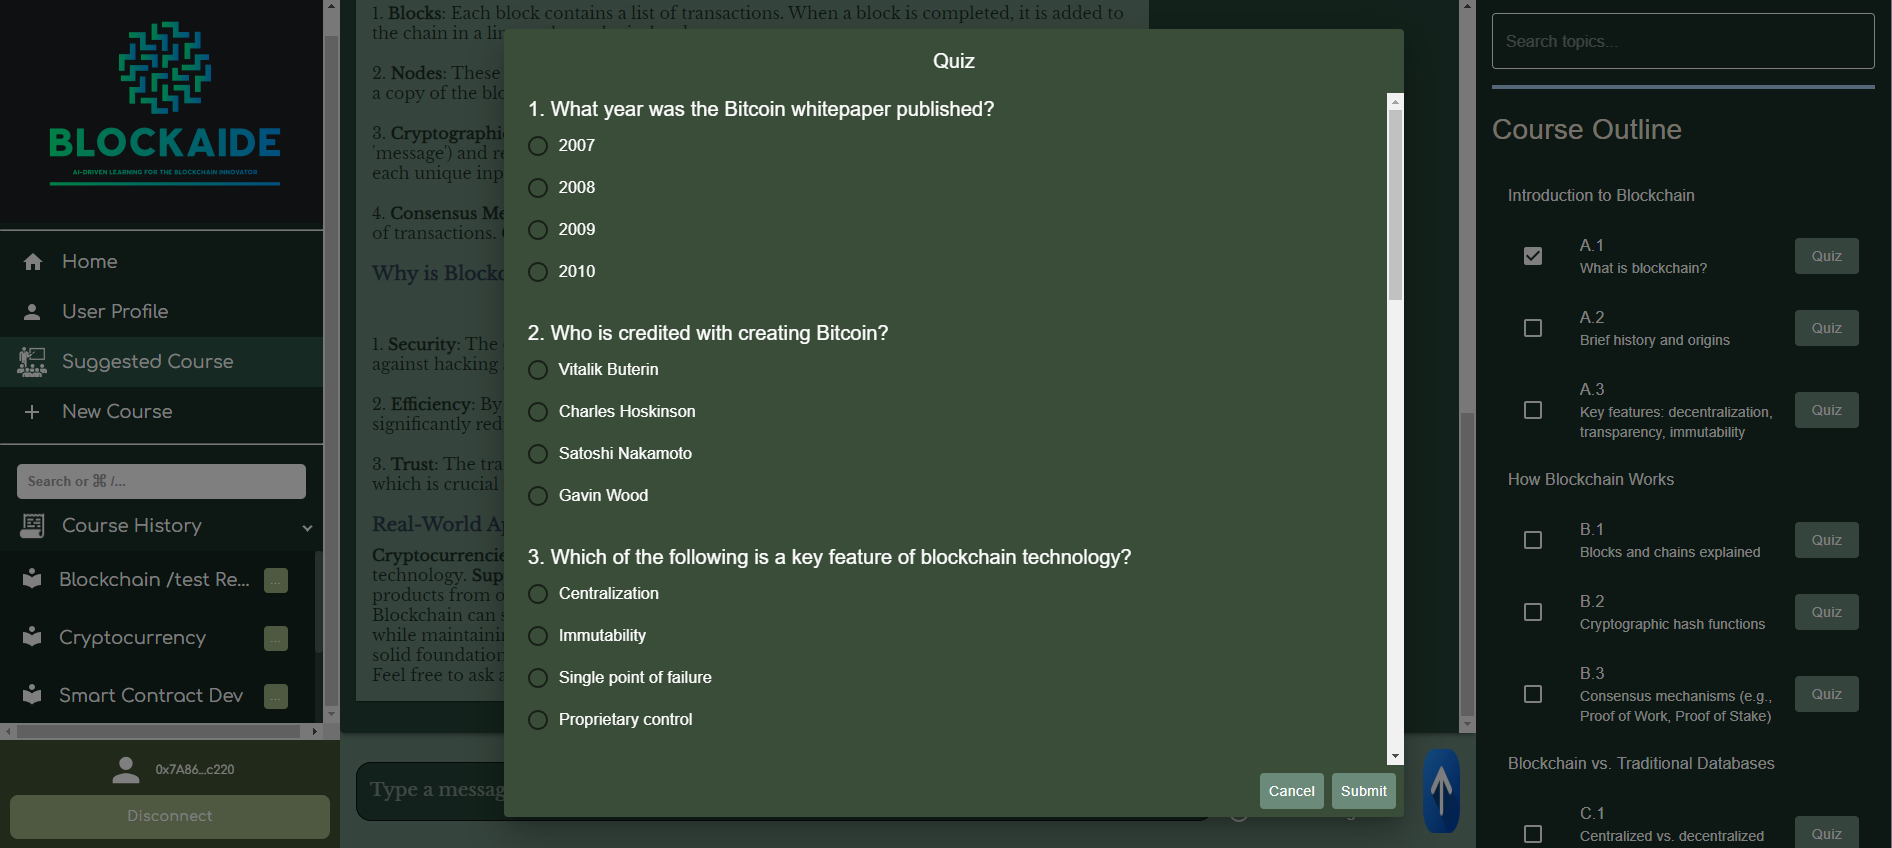Check the A.2 Brief history checkbox
The image size is (1892, 848).
click(1533, 328)
